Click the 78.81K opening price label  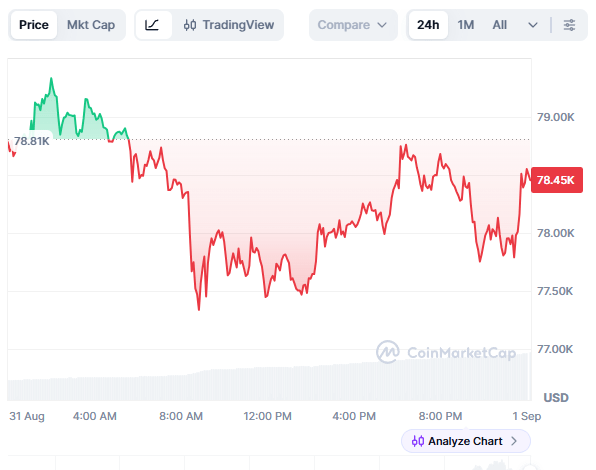click(31, 141)
